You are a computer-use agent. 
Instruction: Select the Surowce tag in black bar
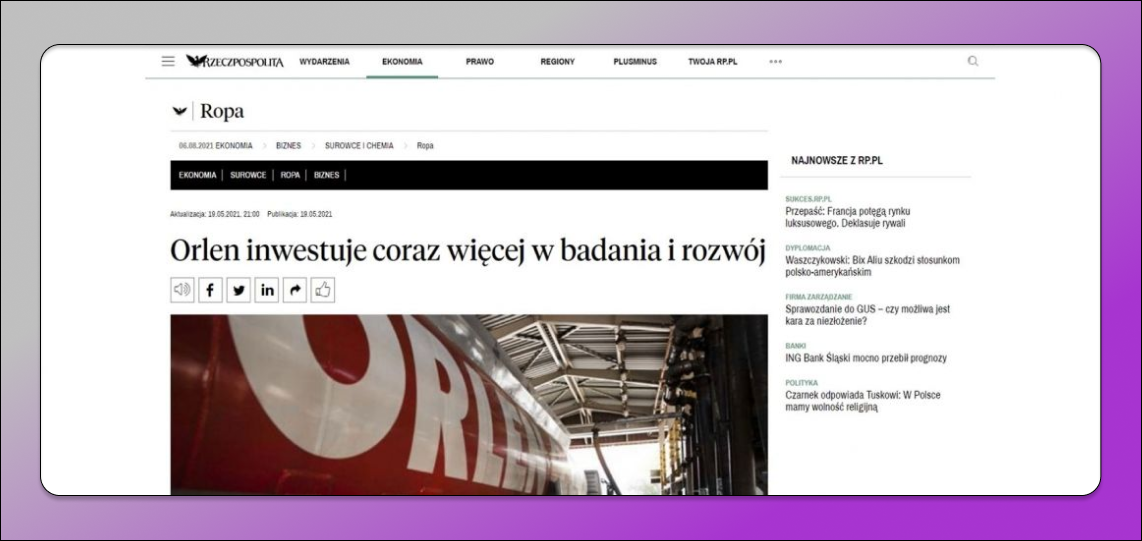248,175
